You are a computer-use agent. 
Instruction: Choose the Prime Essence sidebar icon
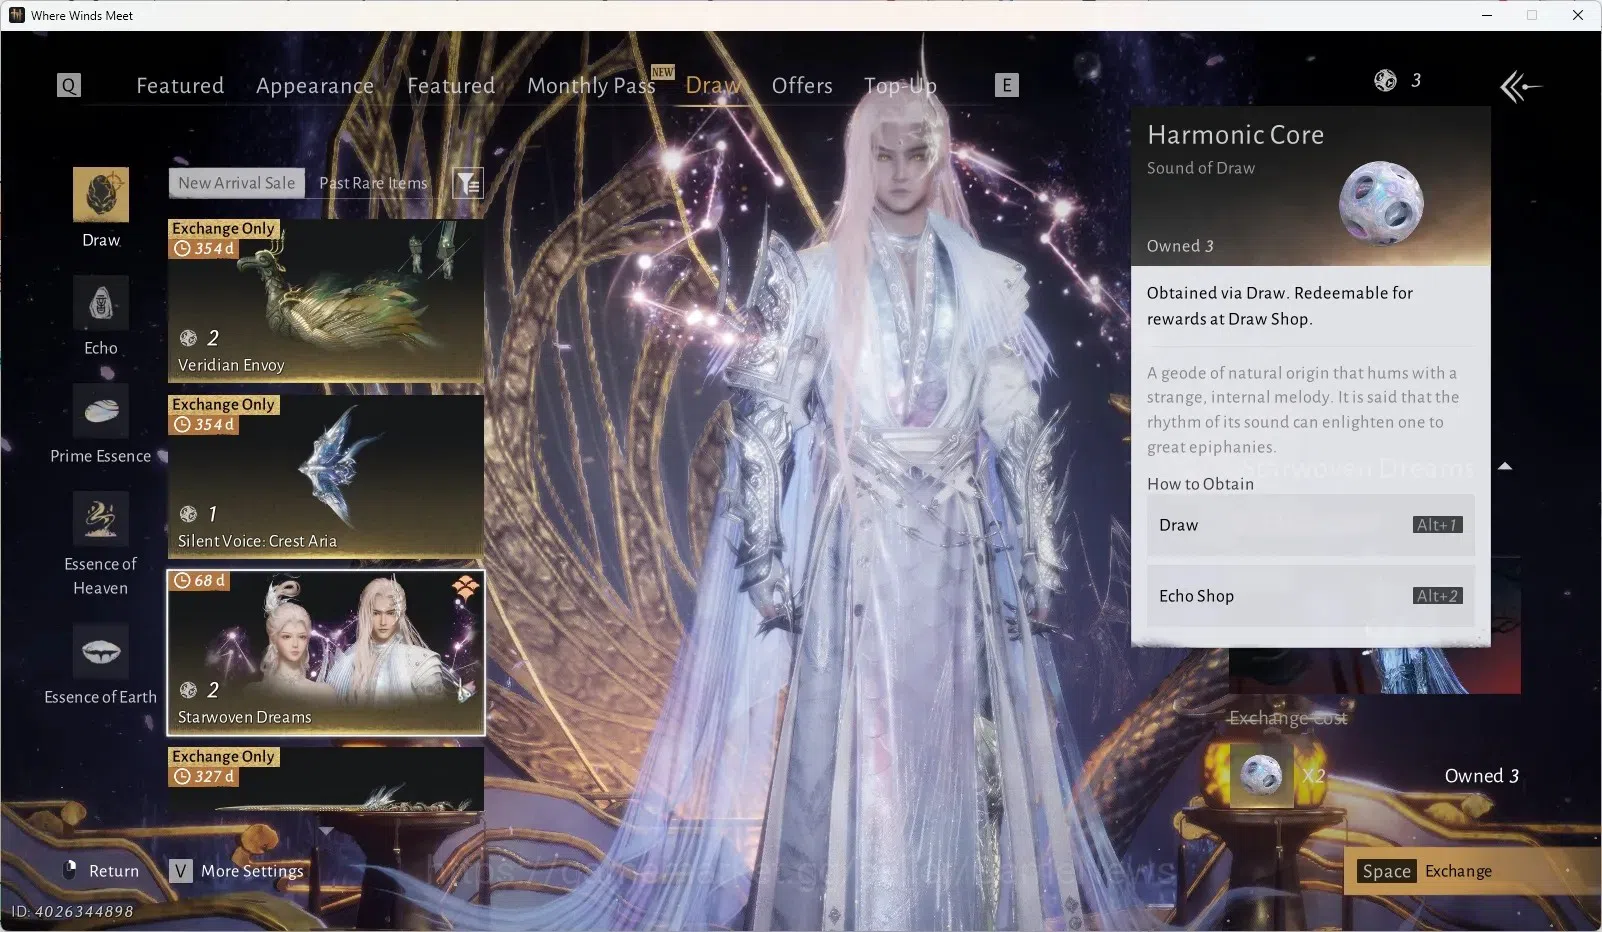pyautogui.click(x=101, y=410)
